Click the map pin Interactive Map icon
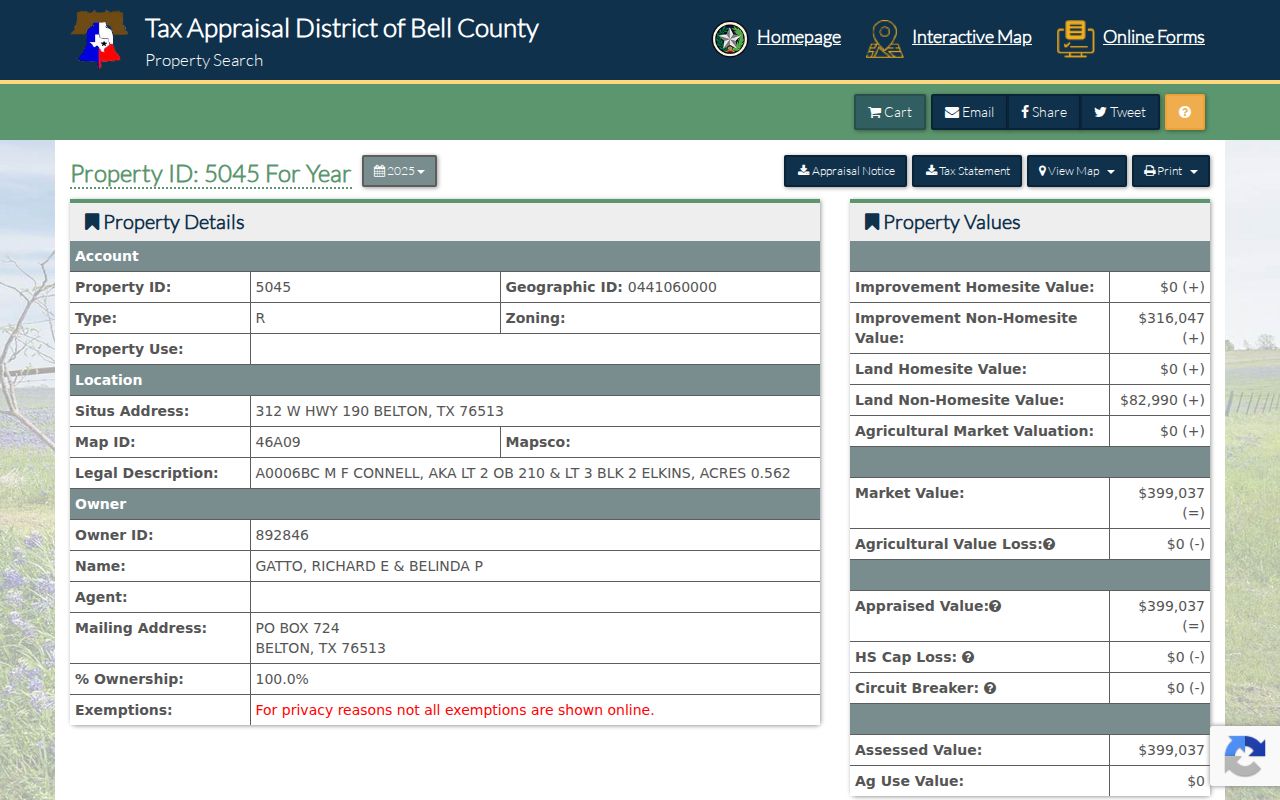This screenshot has height=800, width=1280. tap(885, 39)
